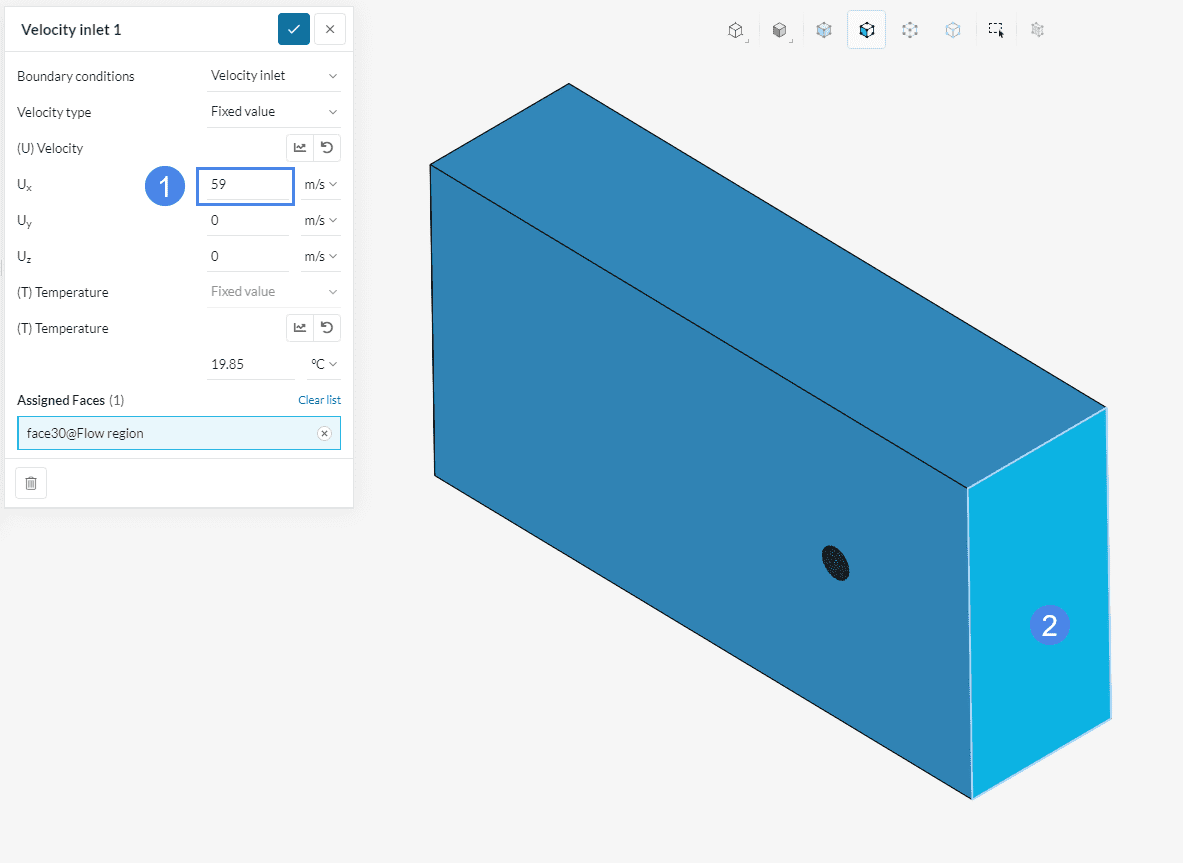The height and width of the screenshot is (863, 1183).
Task: Click the Clear list link
Action: pyautogui.click(x=319, y=400)
